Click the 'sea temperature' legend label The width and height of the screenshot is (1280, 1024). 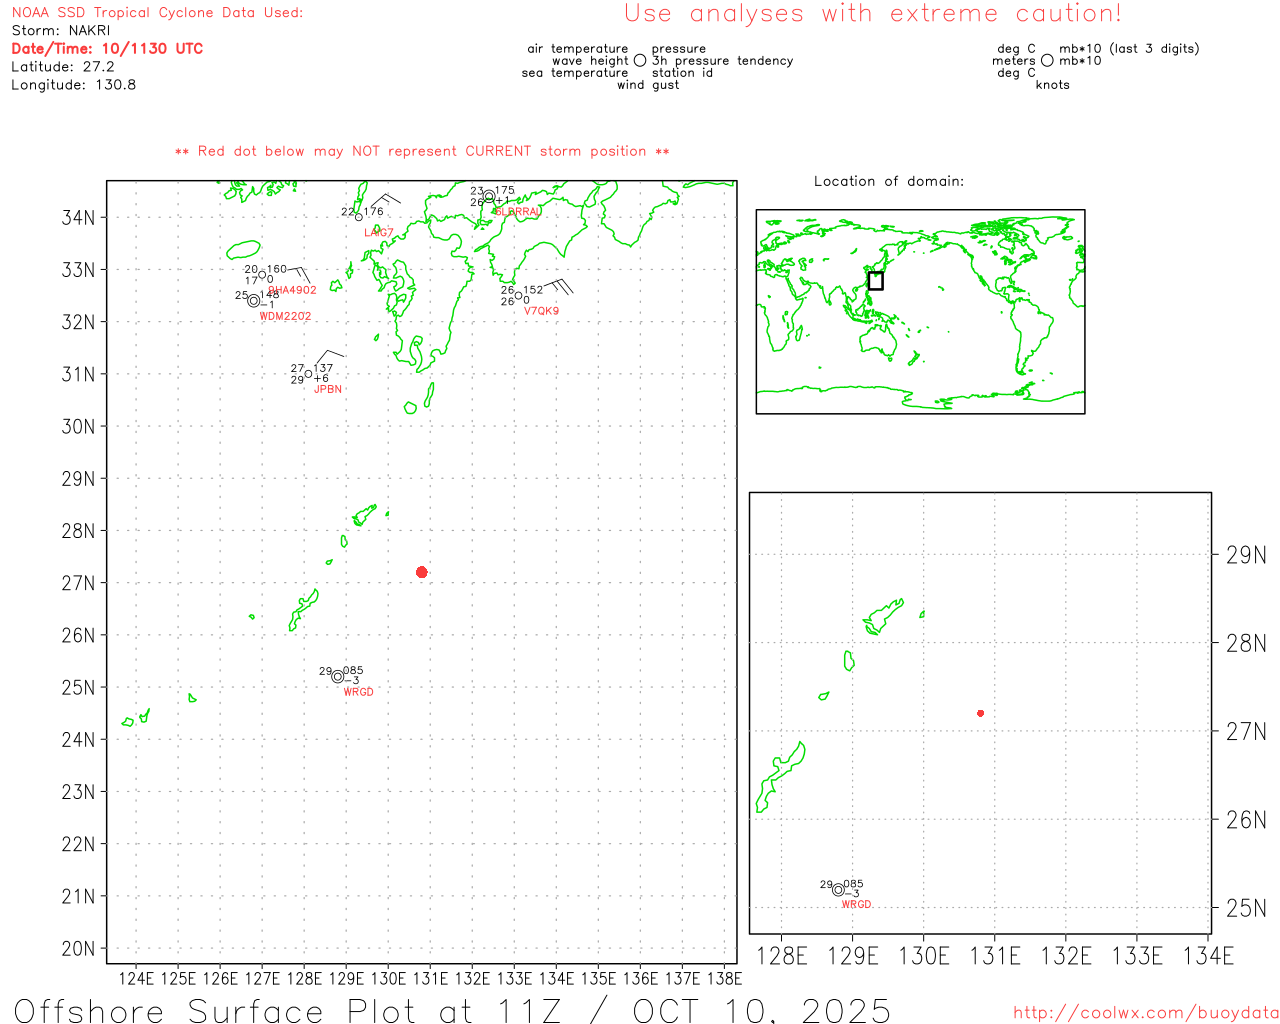point(575,72)
